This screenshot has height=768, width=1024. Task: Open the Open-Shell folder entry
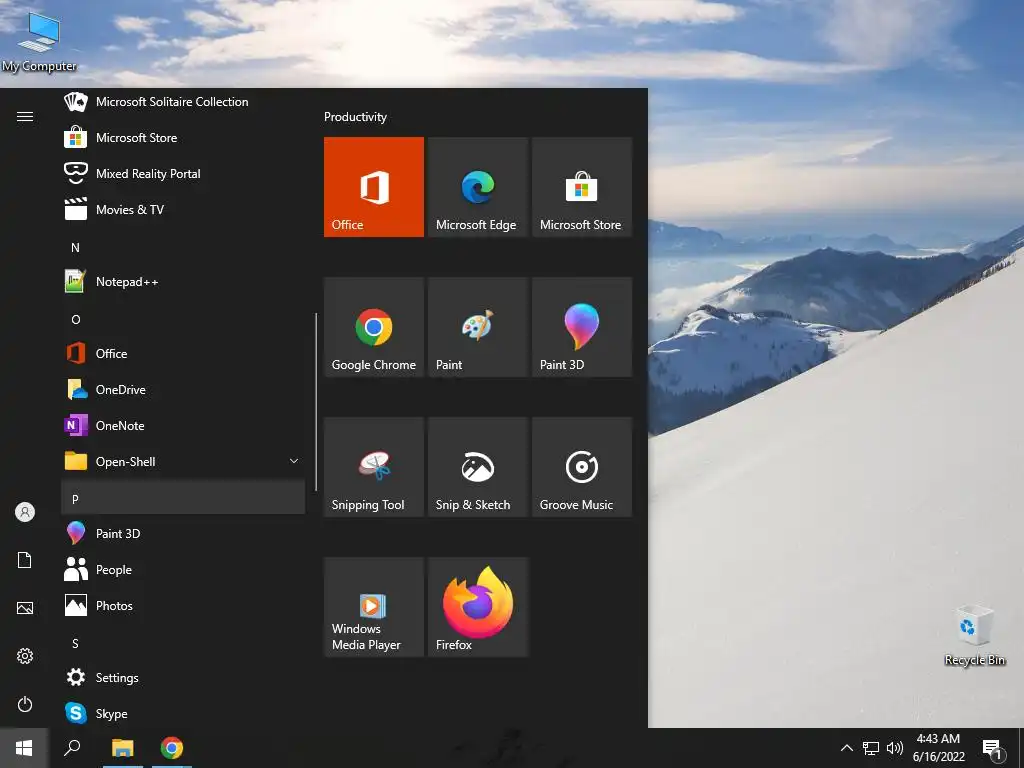(183, 461)
